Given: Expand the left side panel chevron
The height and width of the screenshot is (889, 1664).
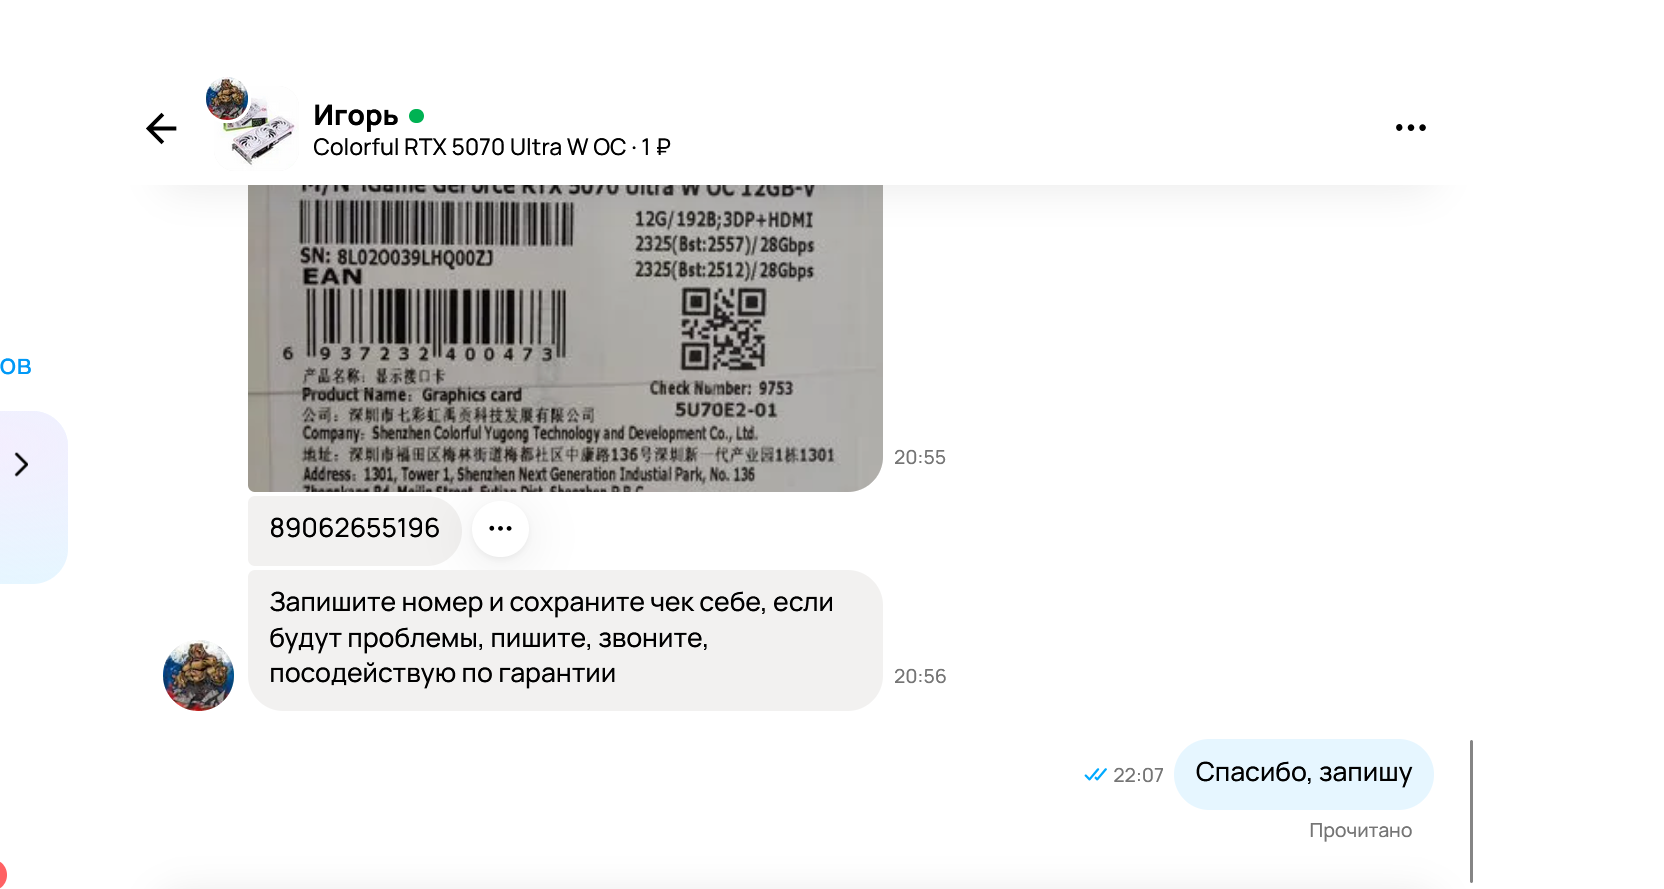Looking at the screenshot, I should pos(21,464).
